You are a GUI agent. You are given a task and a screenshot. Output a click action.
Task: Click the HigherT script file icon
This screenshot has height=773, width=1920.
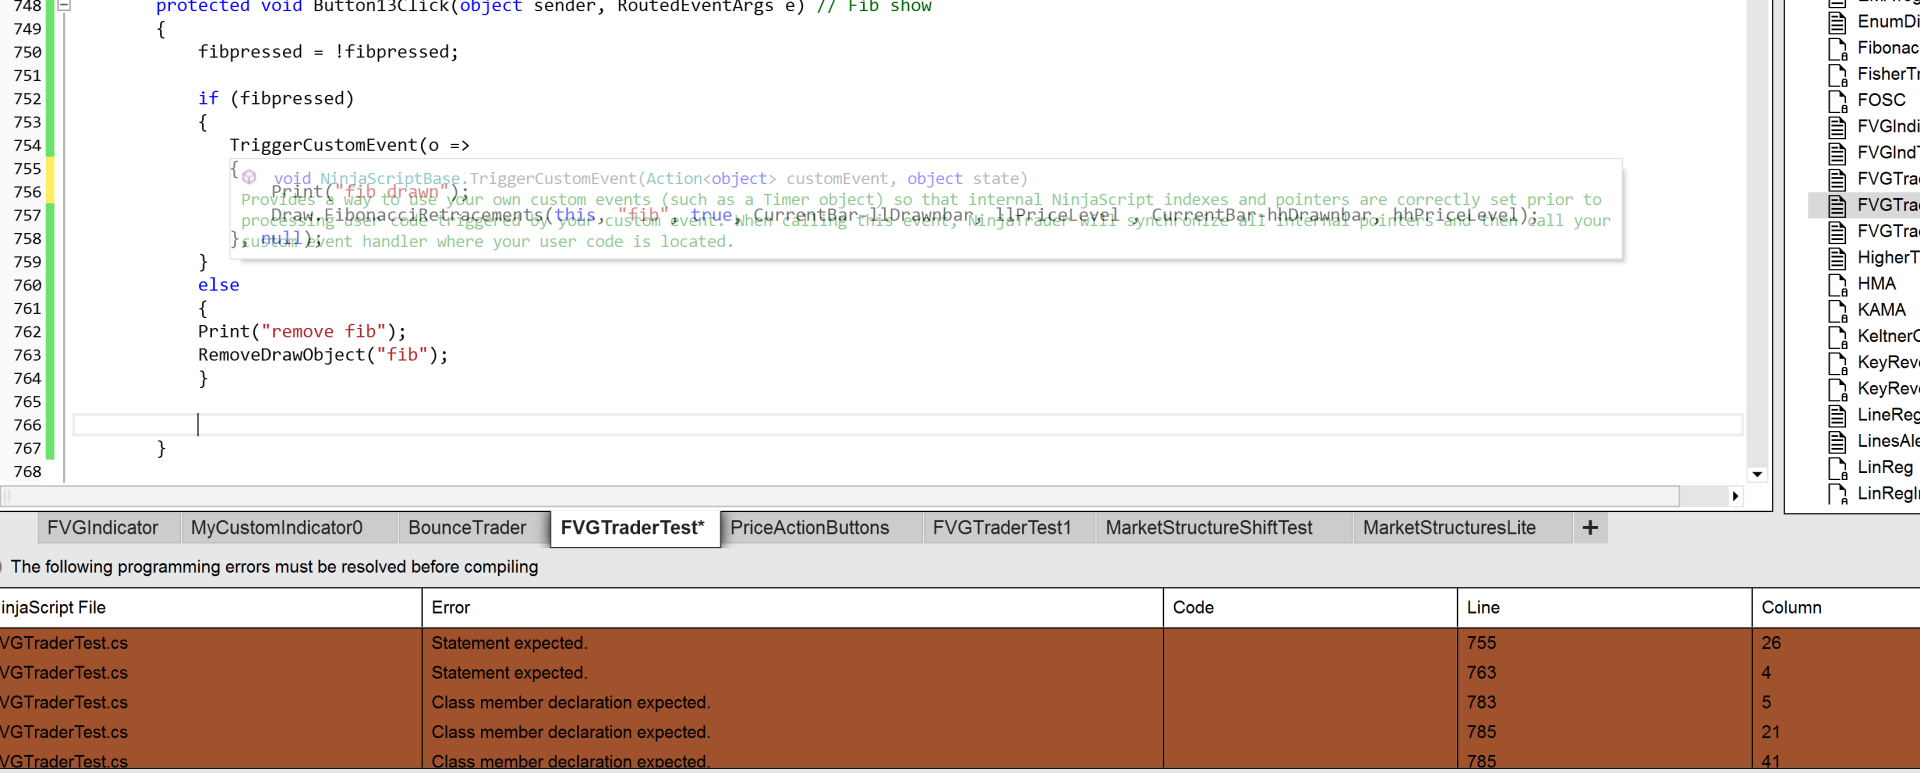point(1837,258)
